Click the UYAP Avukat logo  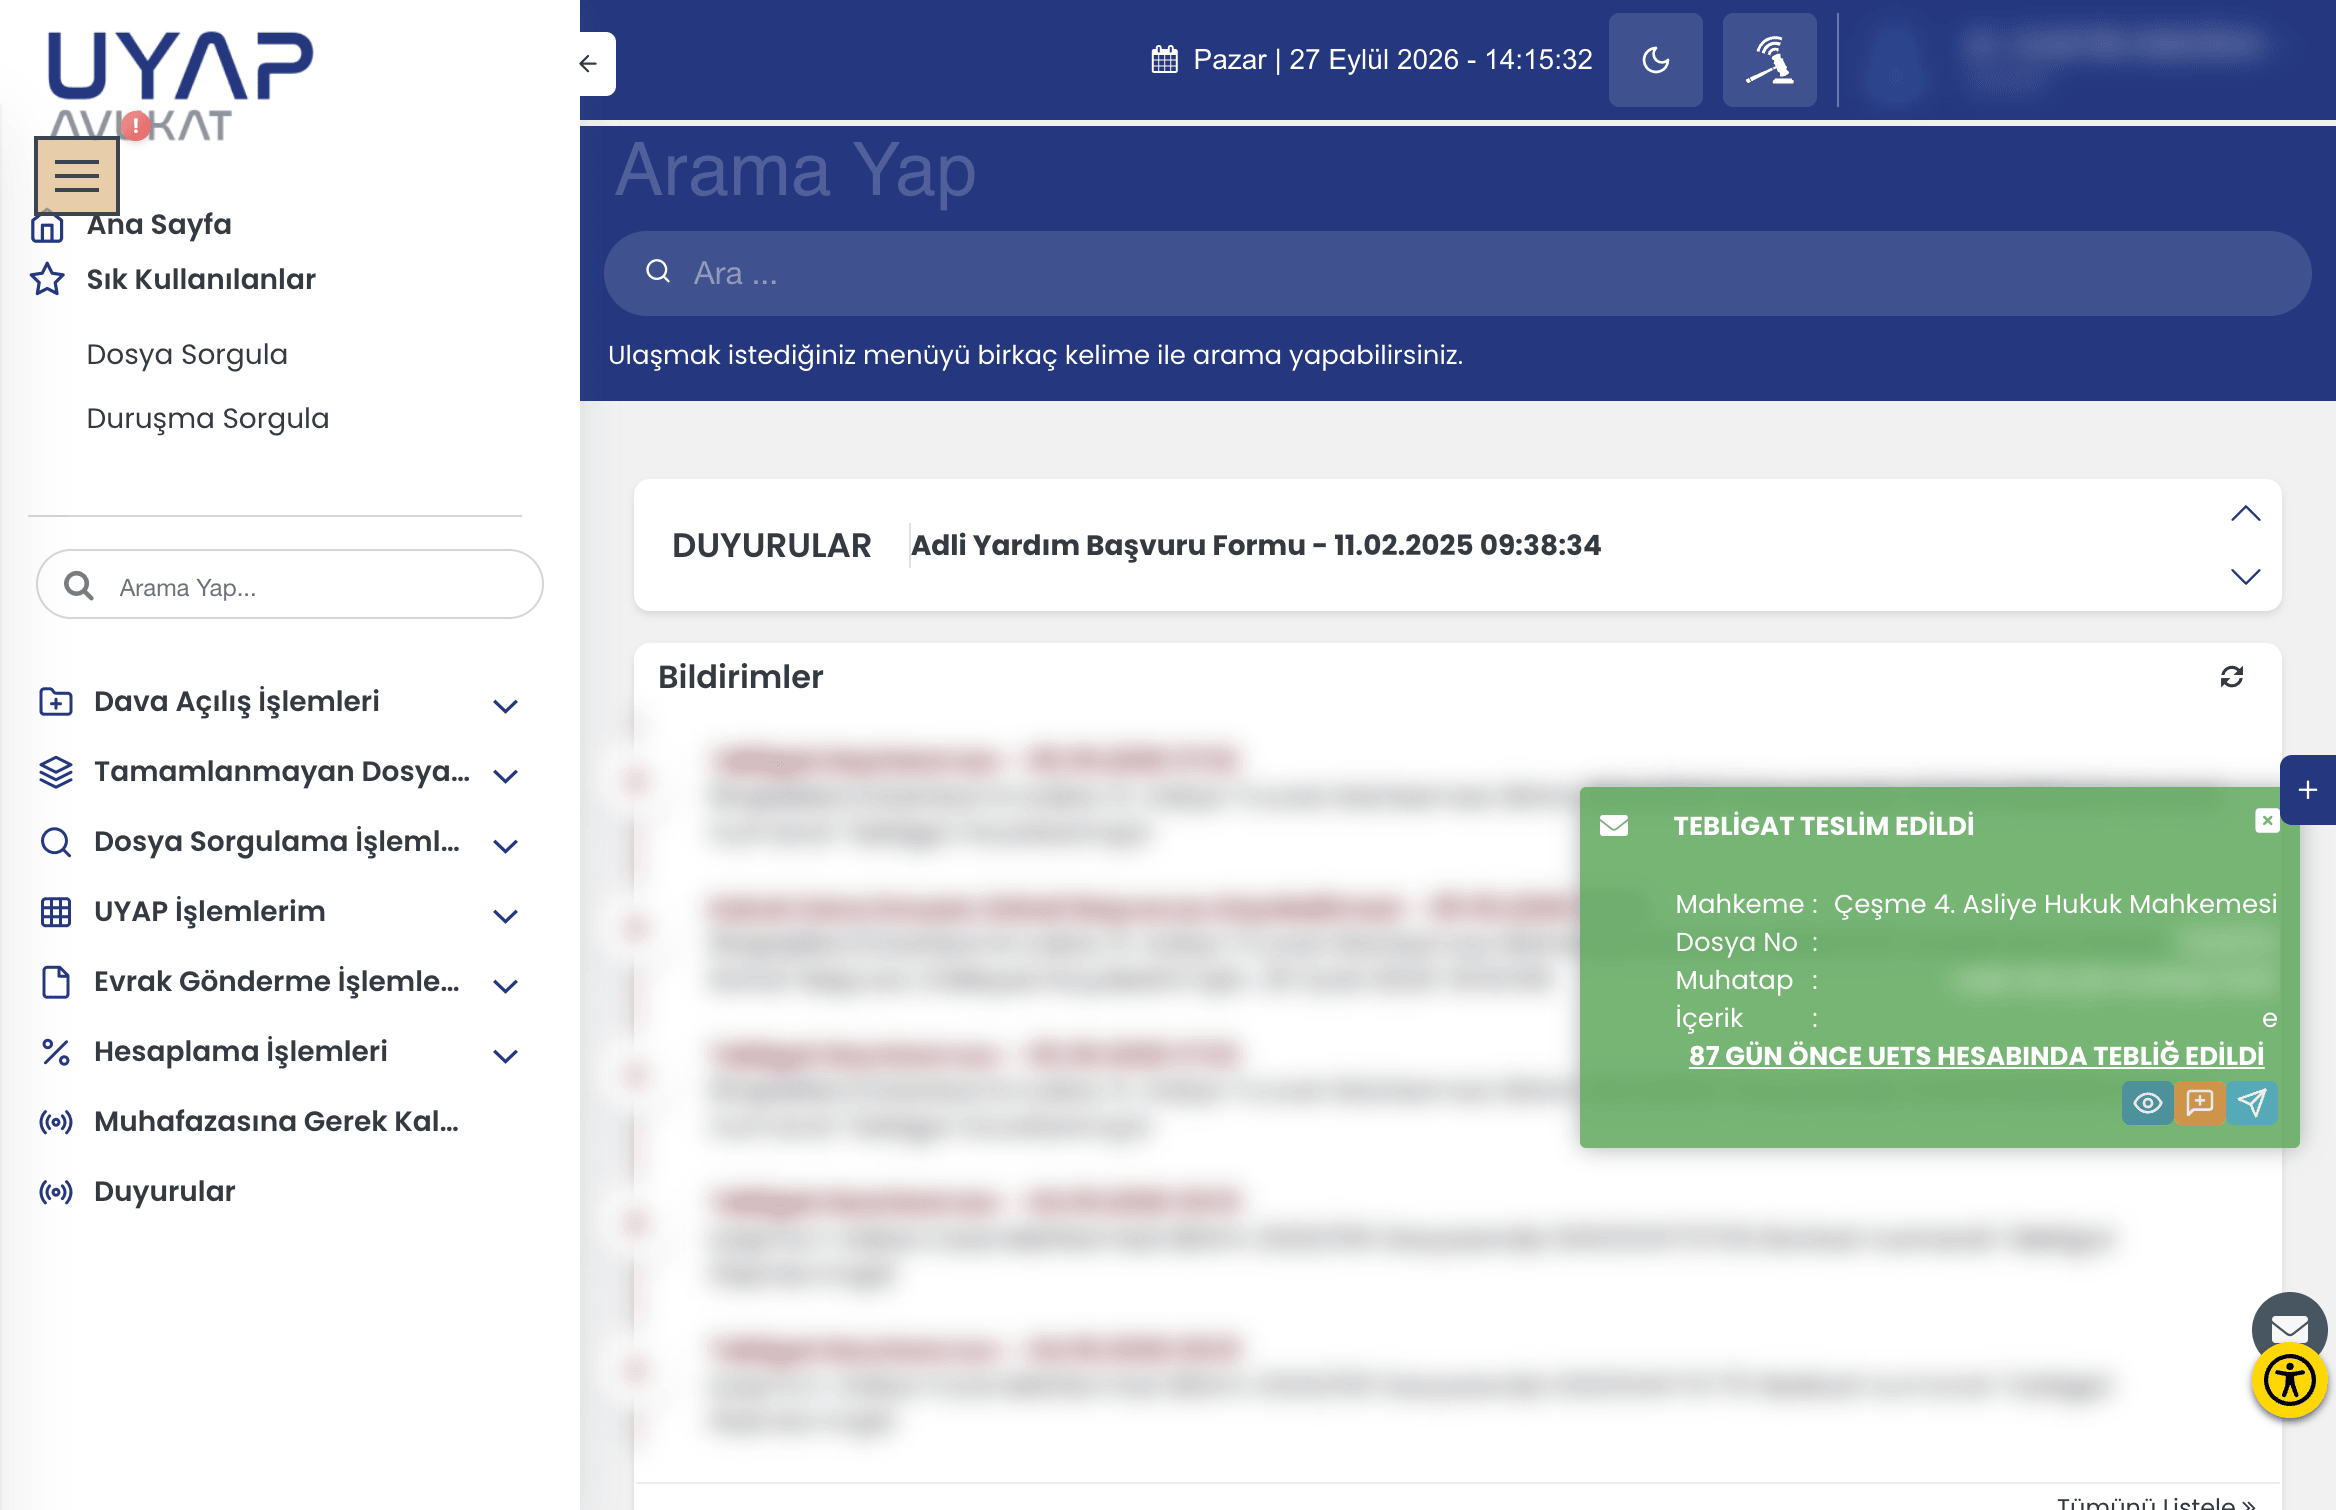[180, 85]
